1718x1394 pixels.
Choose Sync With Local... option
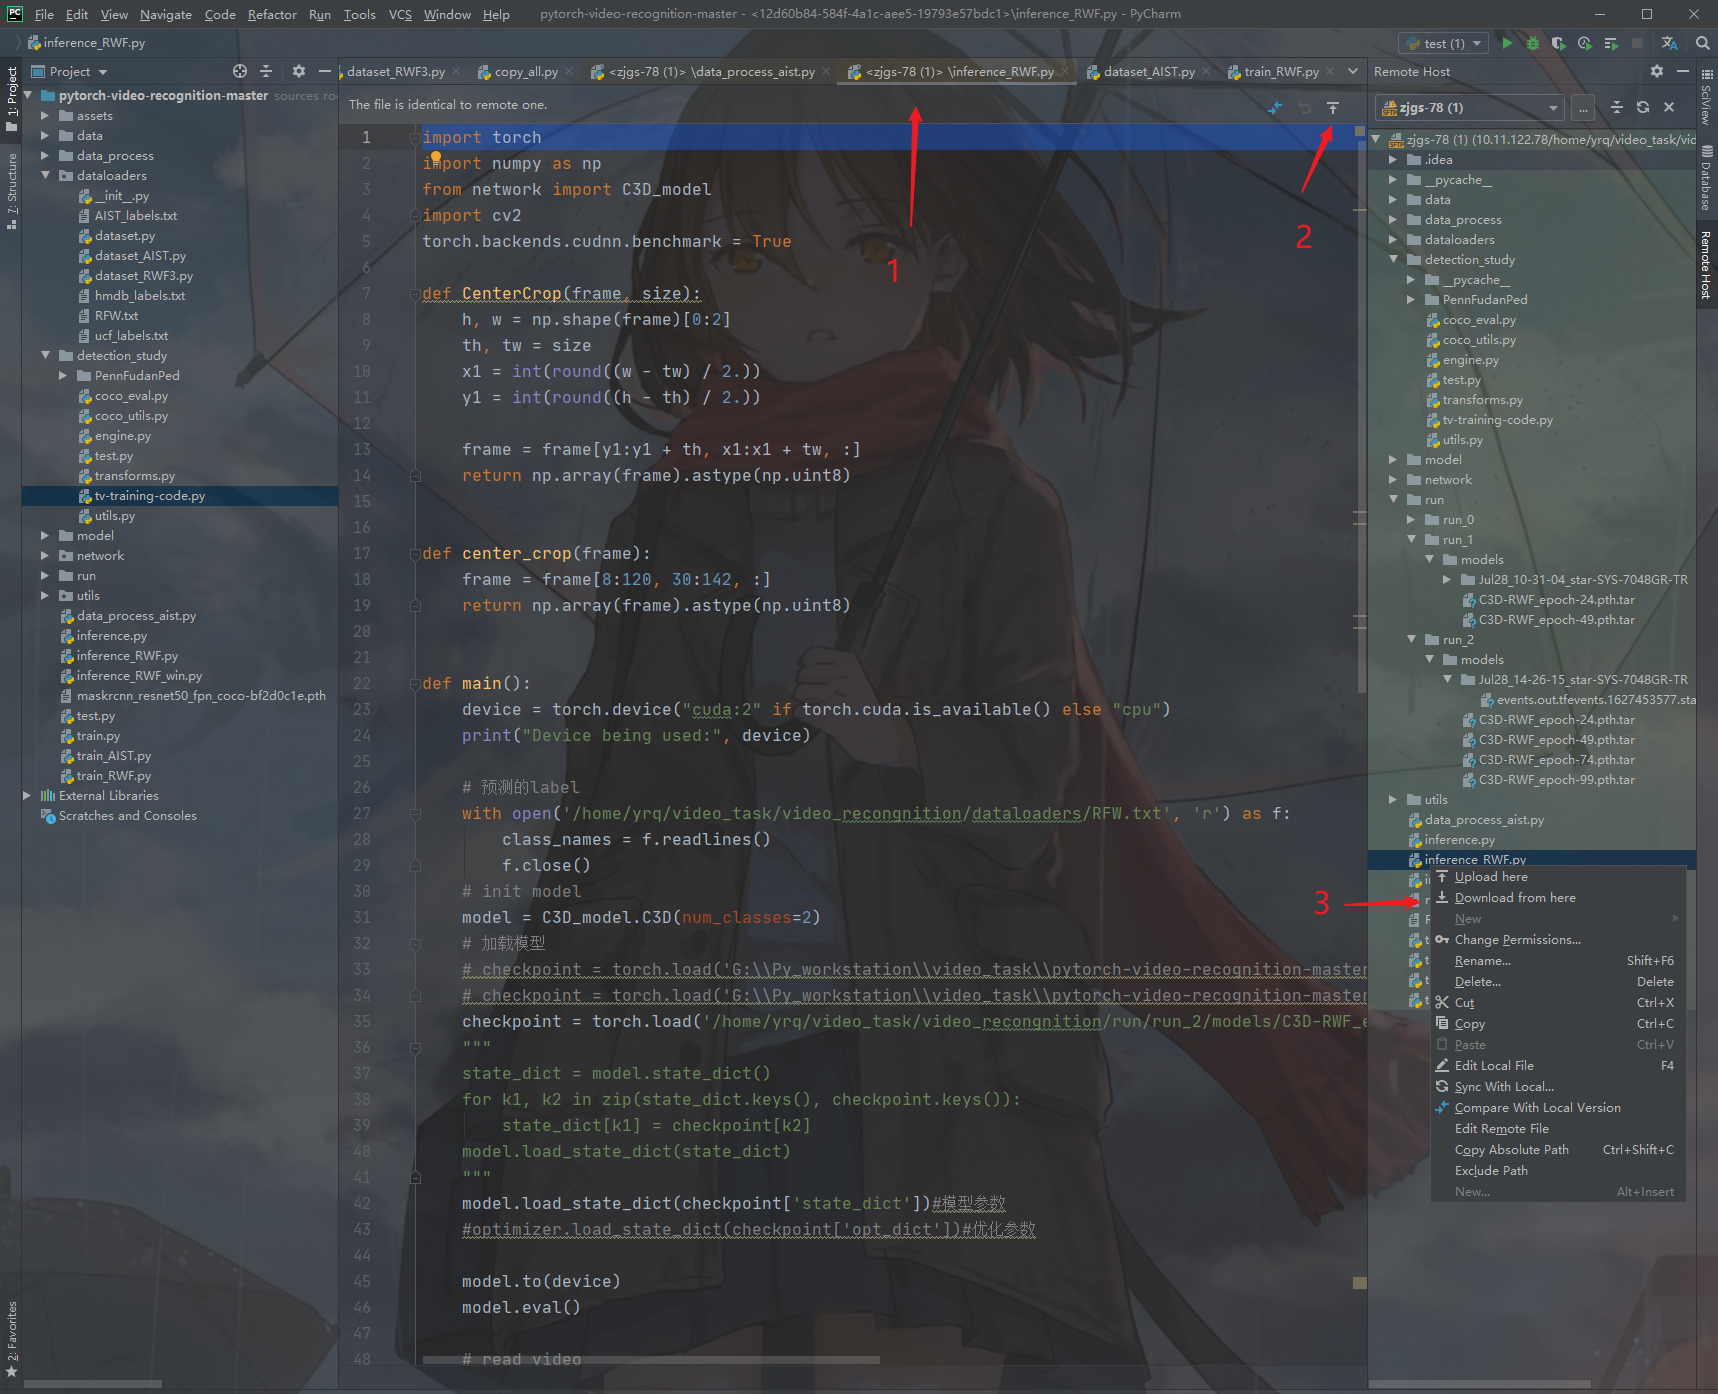pos(1558,1087)
